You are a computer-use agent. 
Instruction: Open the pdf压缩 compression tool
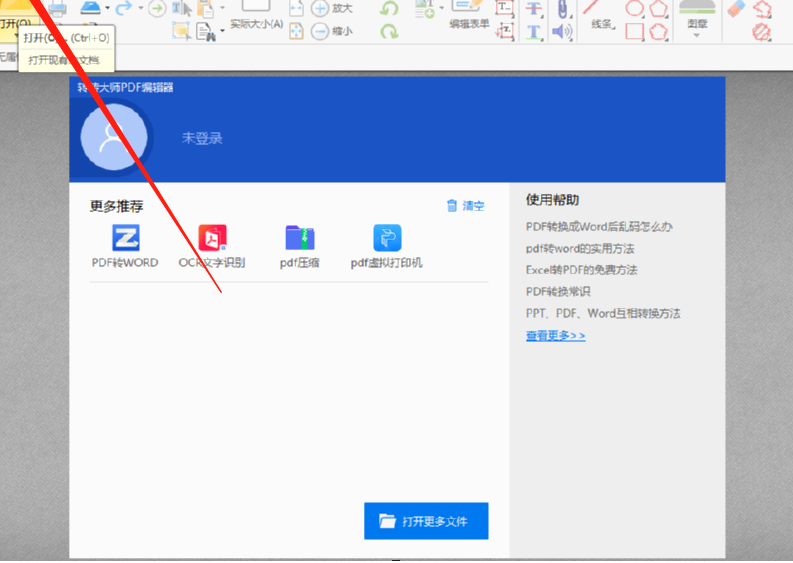coord(300,246)
